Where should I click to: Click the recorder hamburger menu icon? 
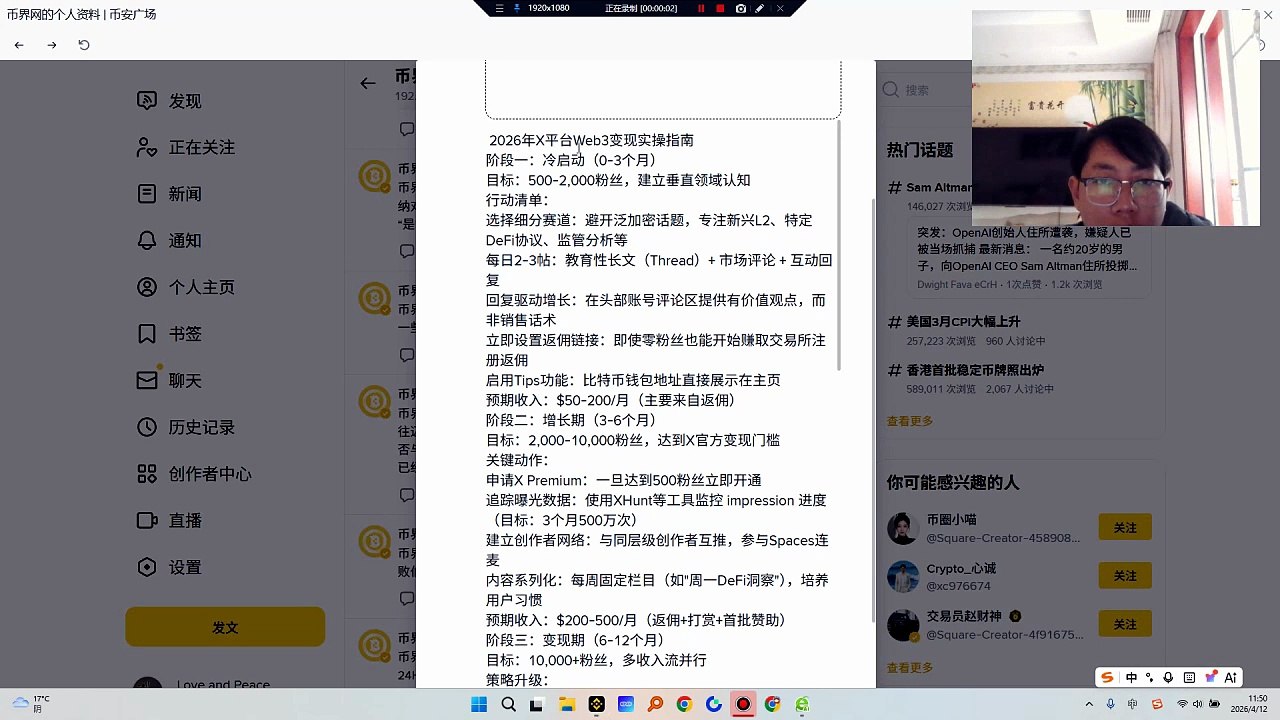click(499, 8)
